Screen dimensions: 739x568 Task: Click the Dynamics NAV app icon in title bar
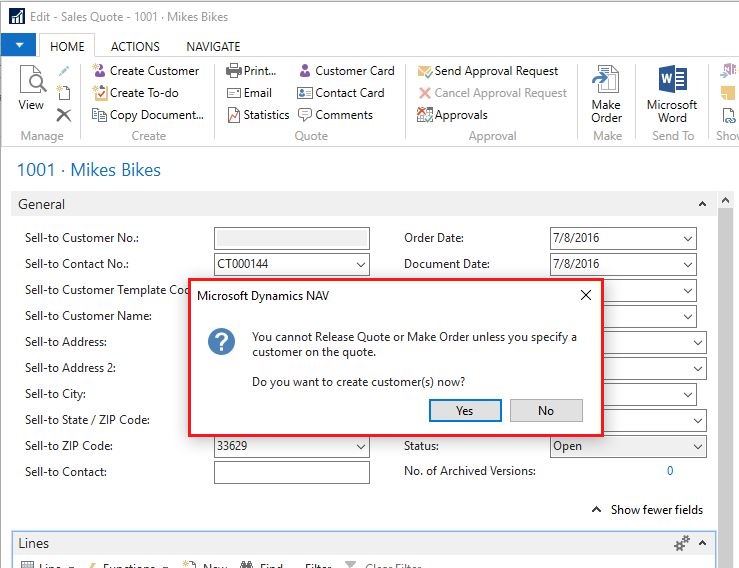tap(16, 16)
